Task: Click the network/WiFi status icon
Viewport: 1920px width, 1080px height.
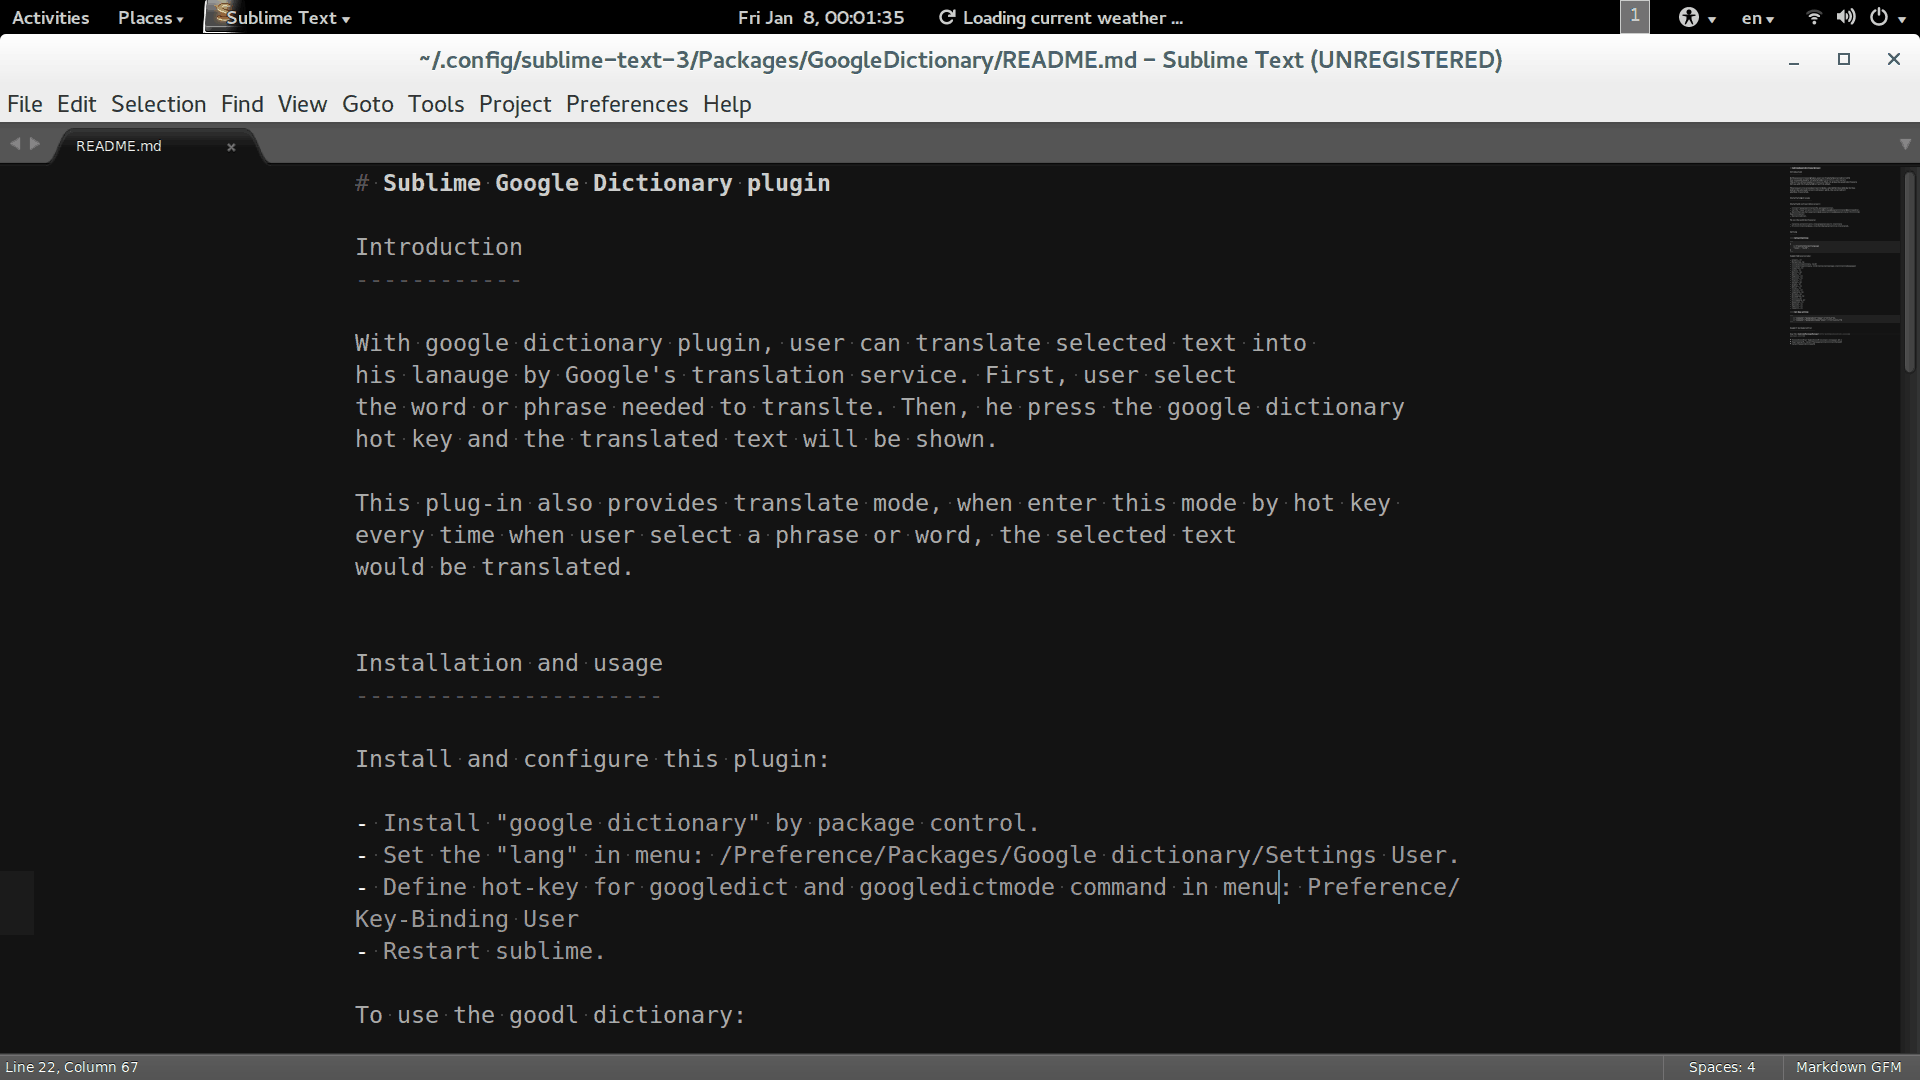Action: [1813, 17]
